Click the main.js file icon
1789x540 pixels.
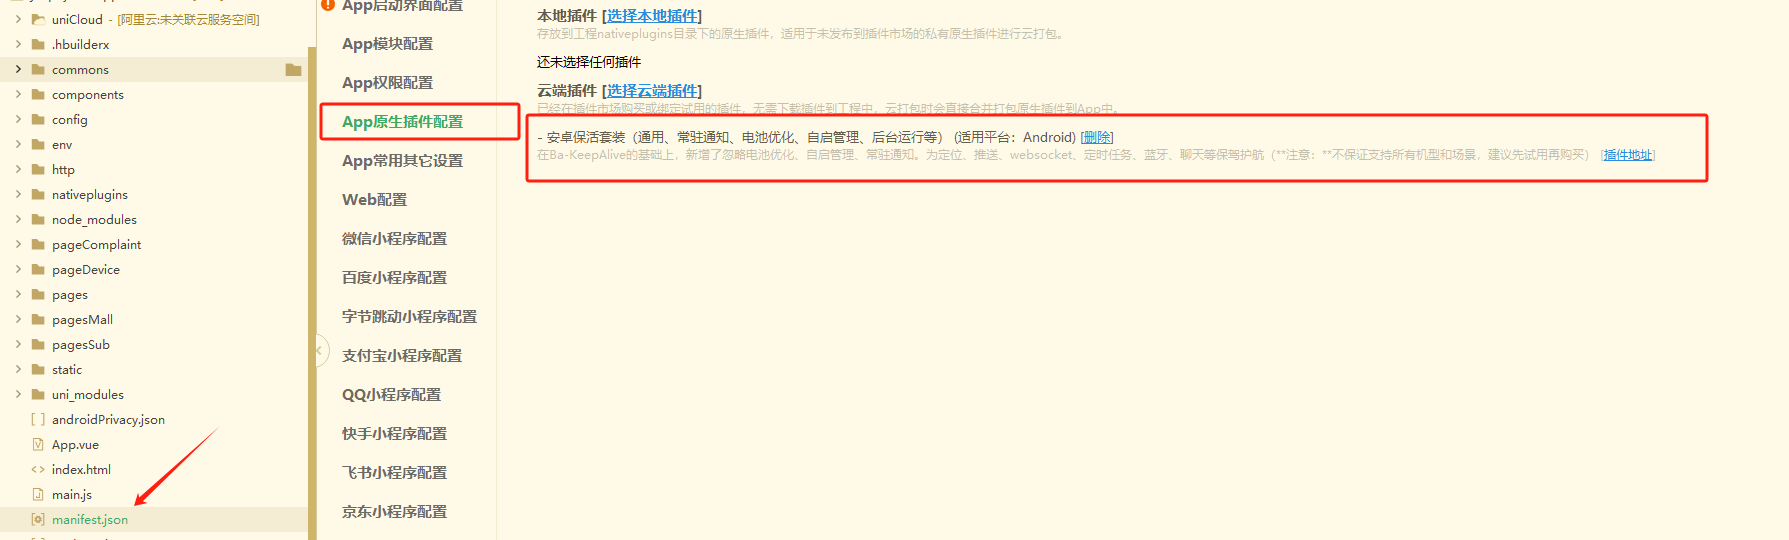38,494
